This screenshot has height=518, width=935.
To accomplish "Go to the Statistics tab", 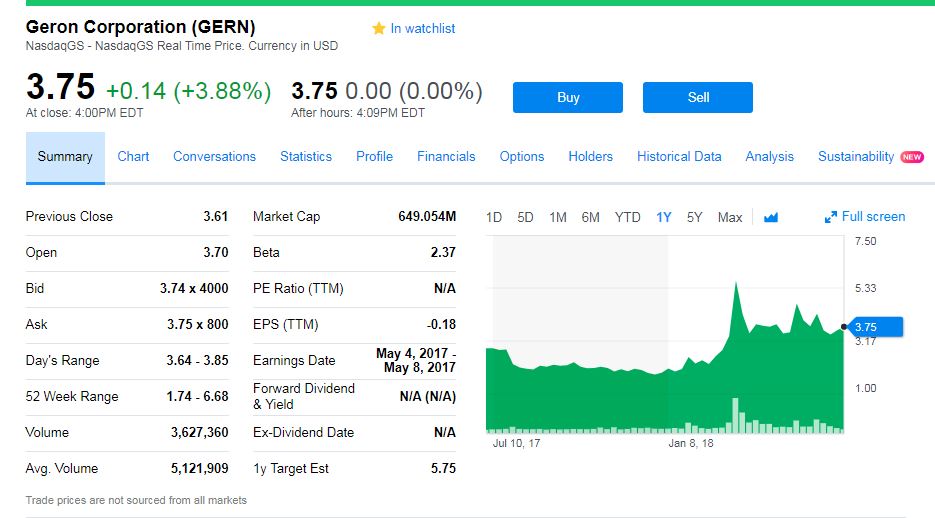I will (x=306, y=156).
